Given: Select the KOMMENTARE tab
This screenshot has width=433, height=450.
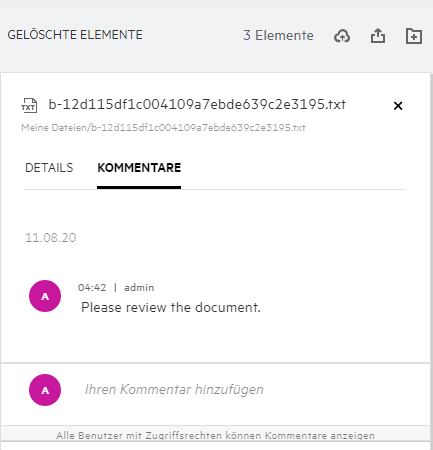Looking at the screenshot, I should coord(139,168).
